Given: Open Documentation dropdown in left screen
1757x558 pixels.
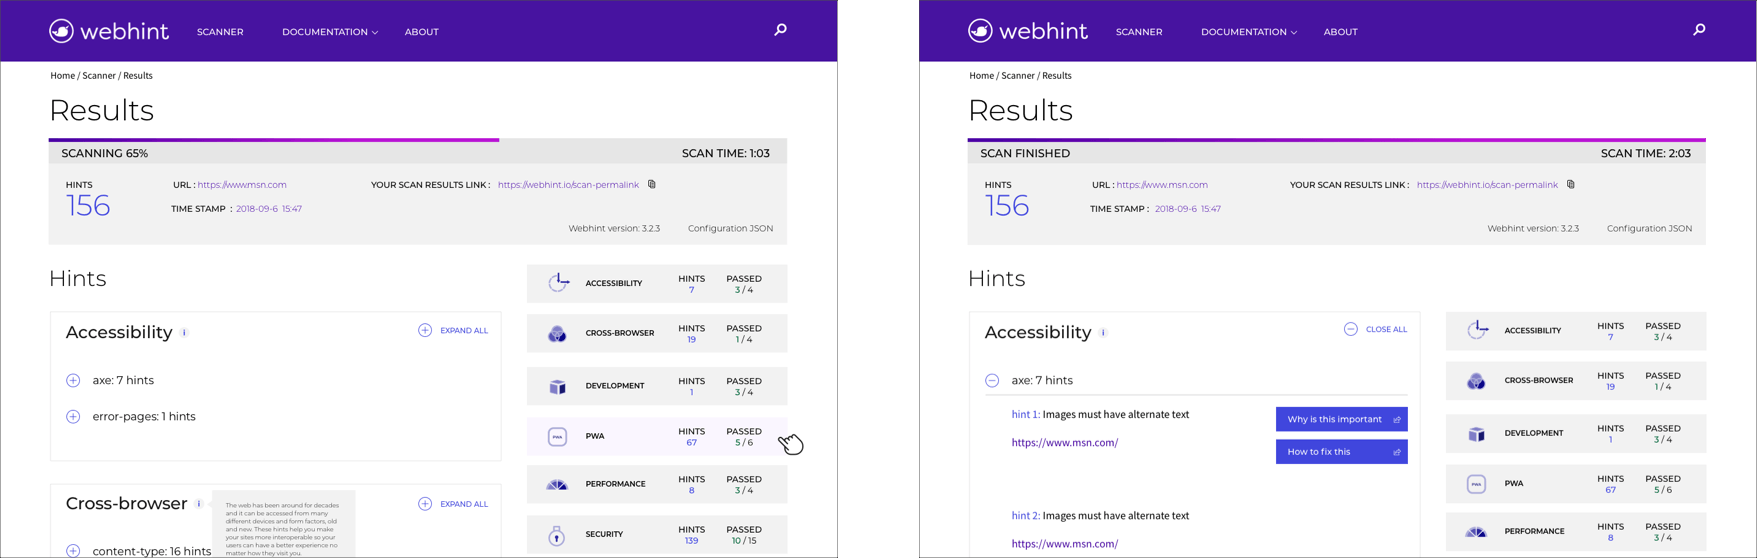Looking at the screenshot, I should coord(330,32).
